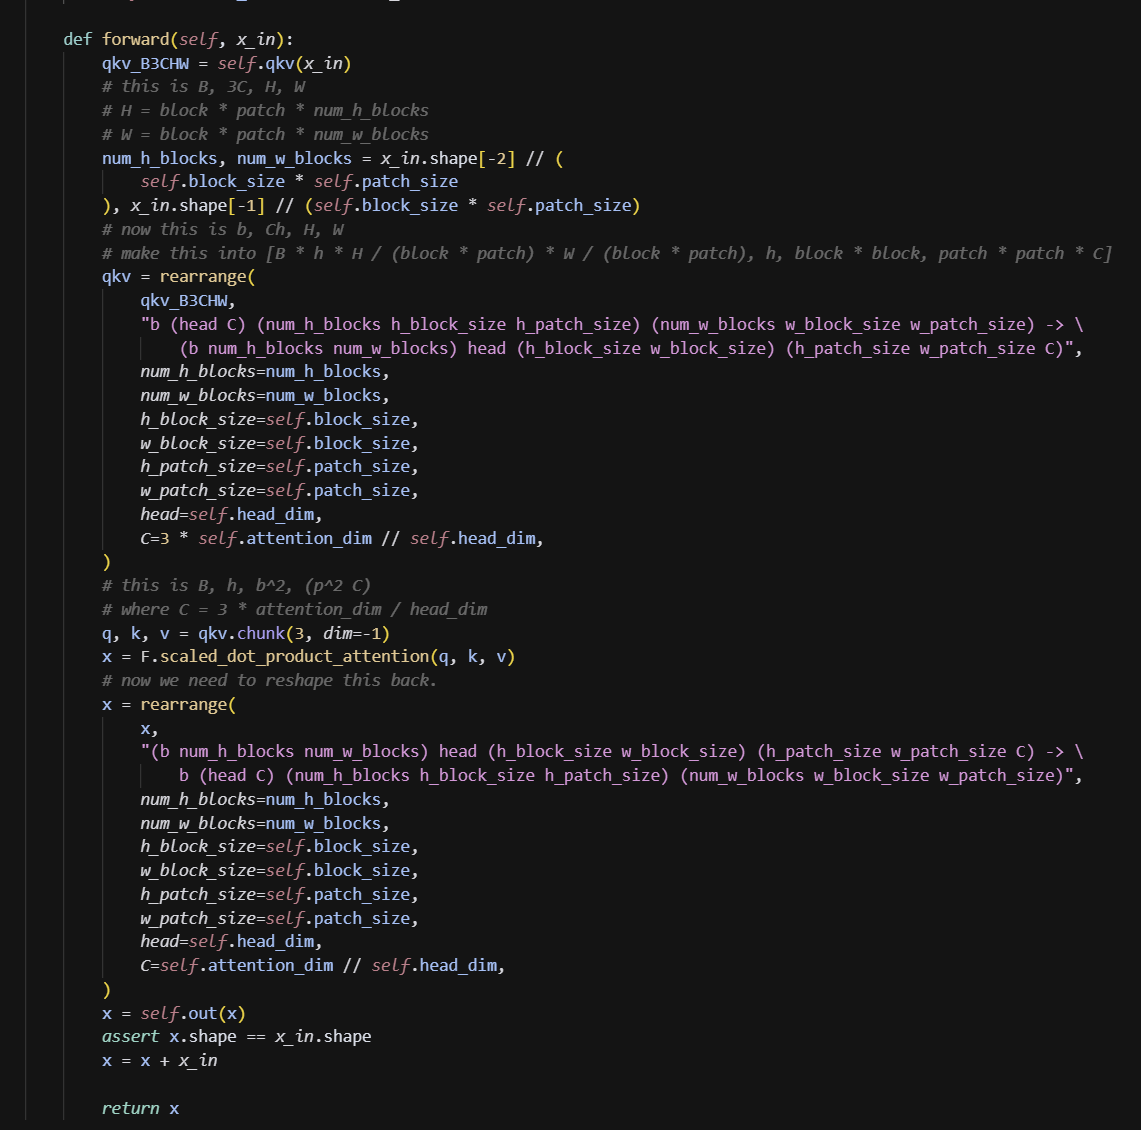Click the line 'qkv_B3CHW = self.qkv(x_in)'

(x=226, y=63)
